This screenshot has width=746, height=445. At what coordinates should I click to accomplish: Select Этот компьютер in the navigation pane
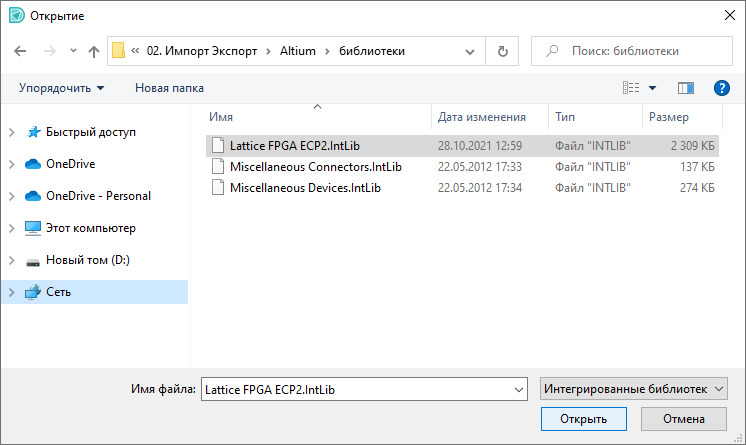click(x=90, y=228)
